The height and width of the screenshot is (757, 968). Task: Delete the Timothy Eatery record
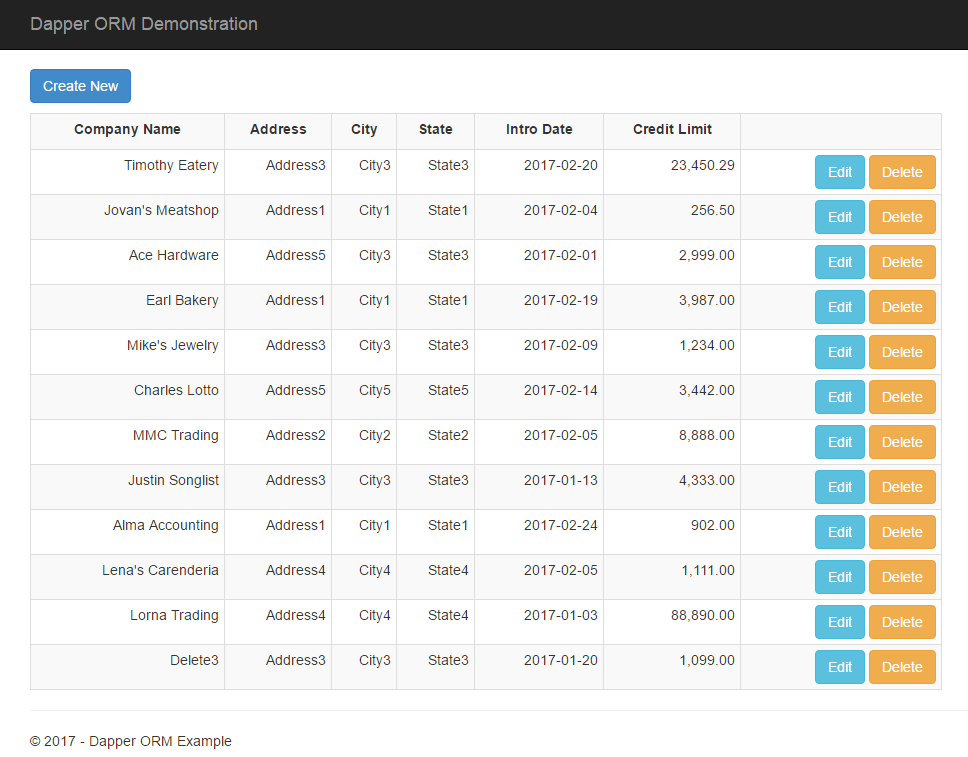pos(901,171)
